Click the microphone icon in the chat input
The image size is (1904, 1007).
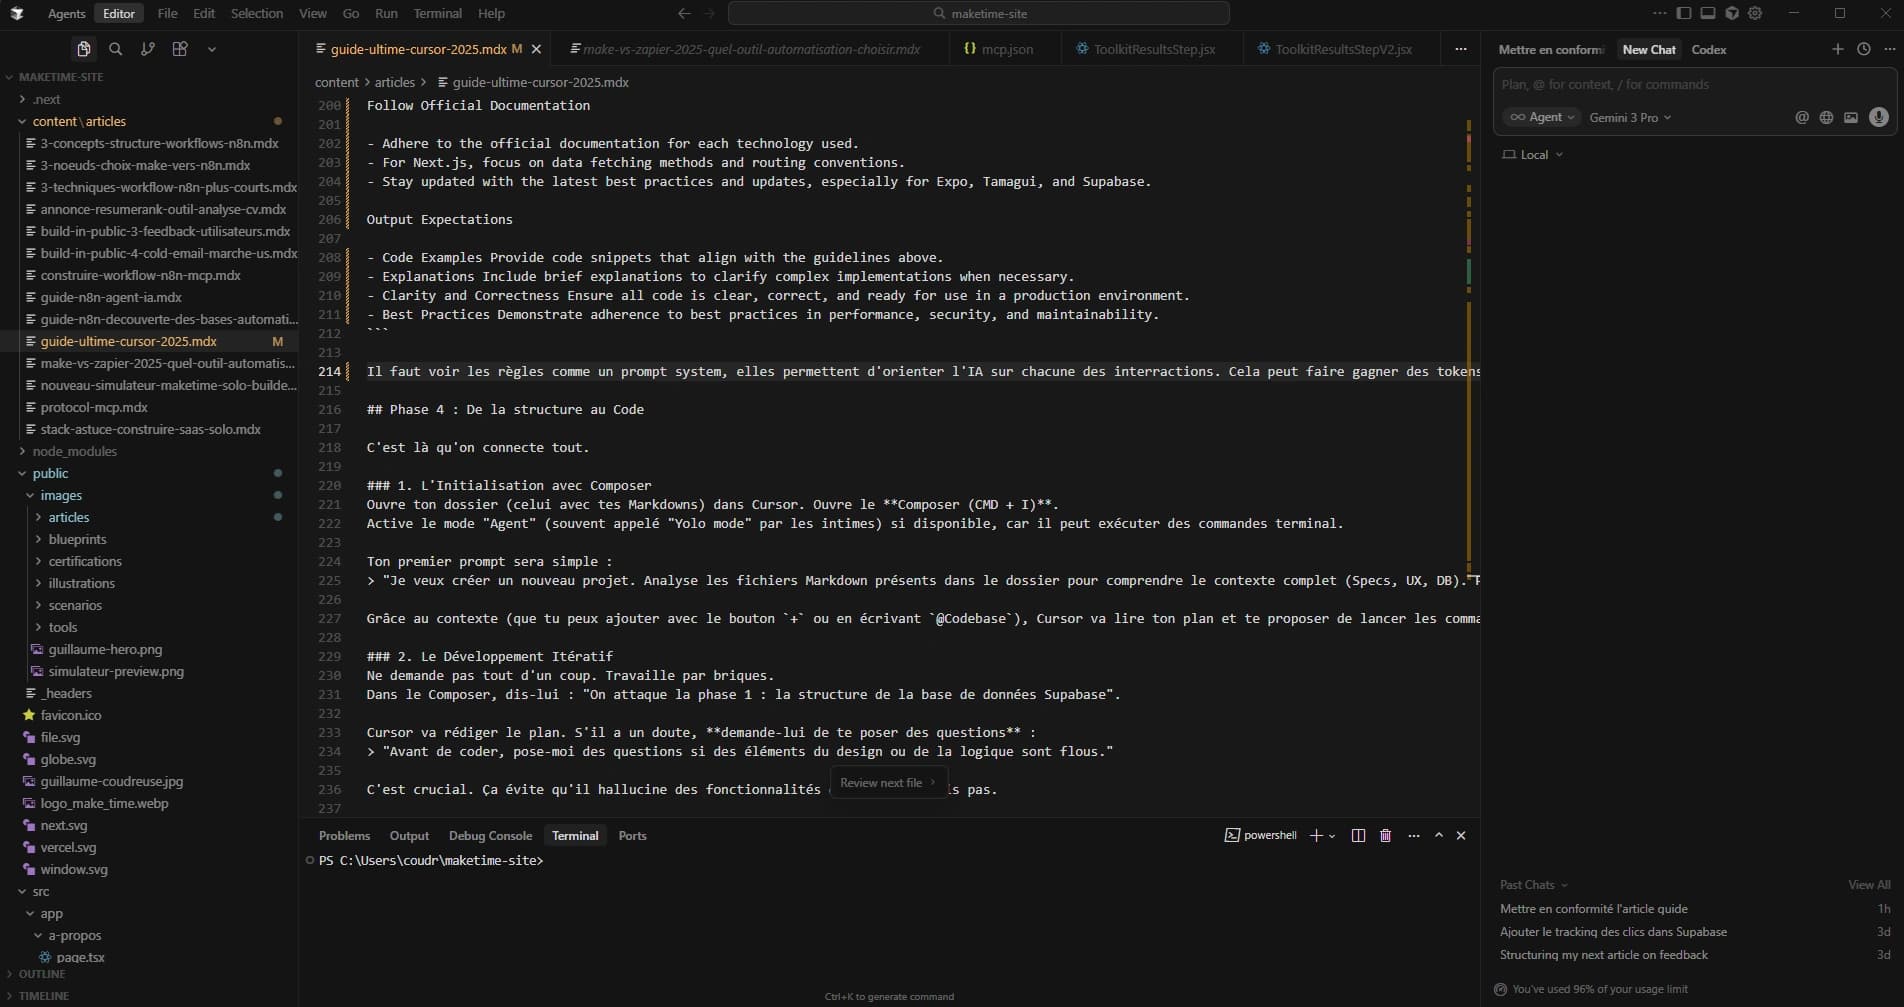point(1878,117)
